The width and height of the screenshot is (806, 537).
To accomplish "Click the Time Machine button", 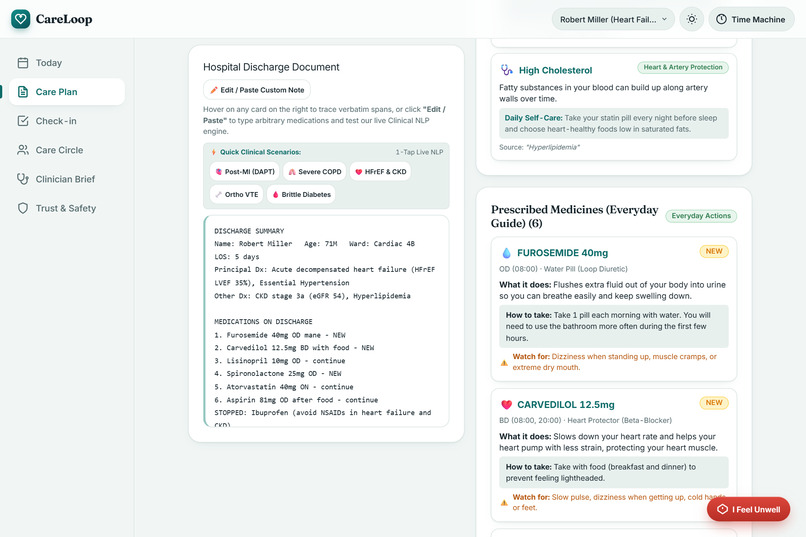I will 751,20.
